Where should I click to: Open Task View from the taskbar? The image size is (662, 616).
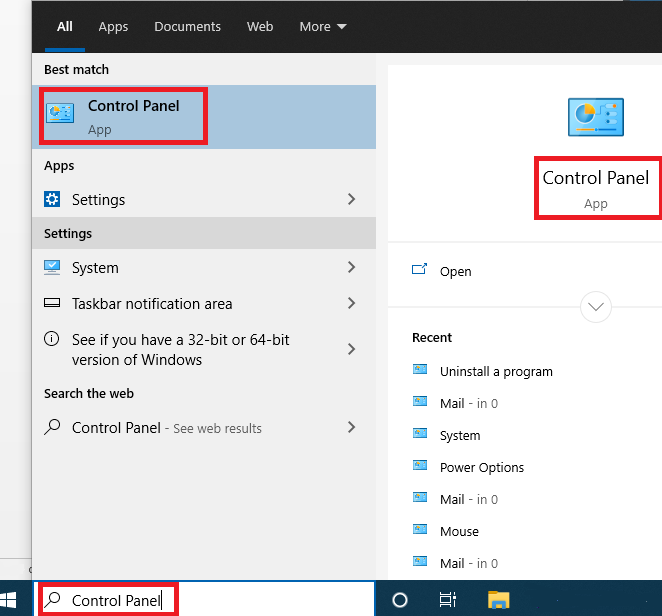click(448, 600)
